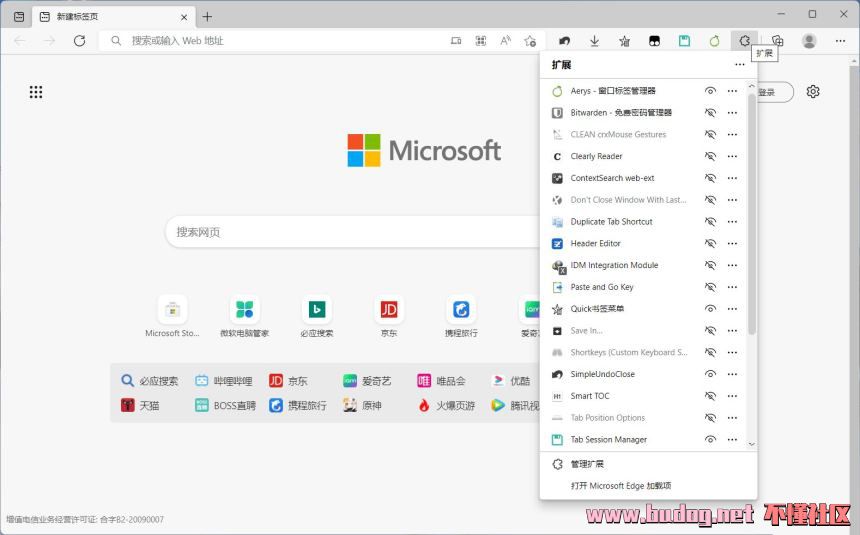This screenshot has height=535, width=860.
Task: Open the Quick bookmarks star toolbar icon
Action: [624, 41]
